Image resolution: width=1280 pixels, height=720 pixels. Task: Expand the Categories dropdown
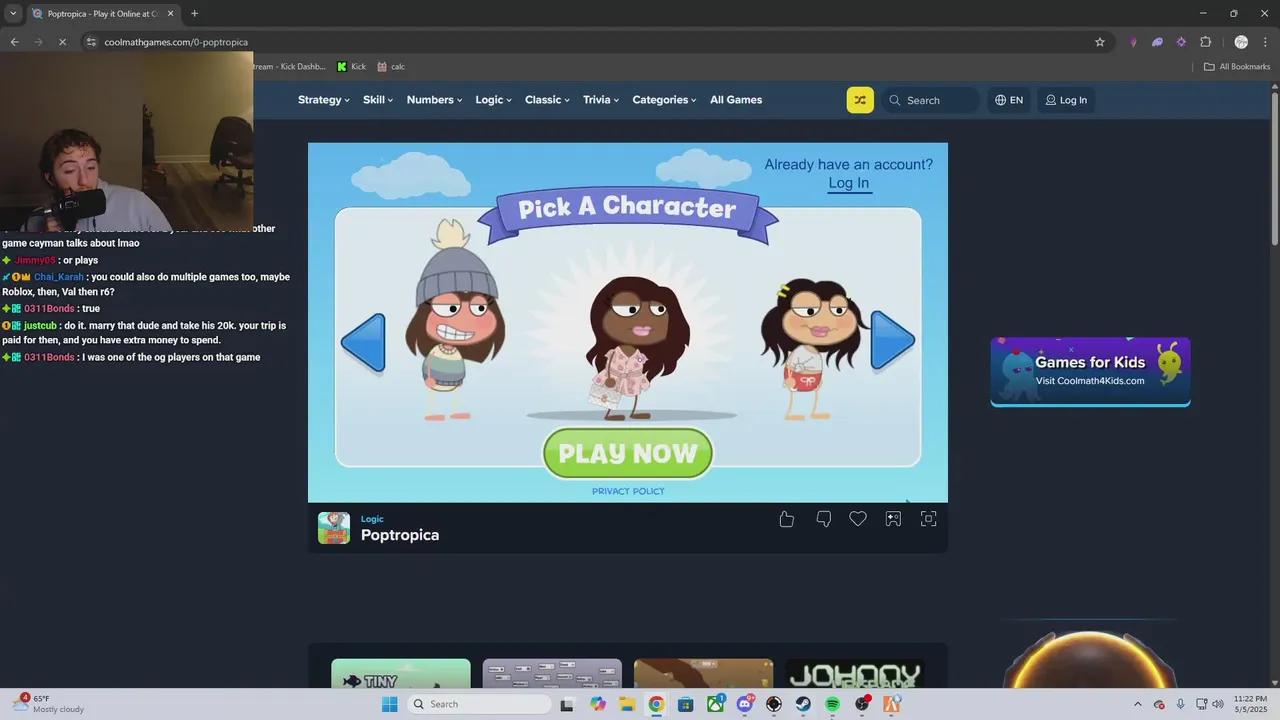(665, 100)
